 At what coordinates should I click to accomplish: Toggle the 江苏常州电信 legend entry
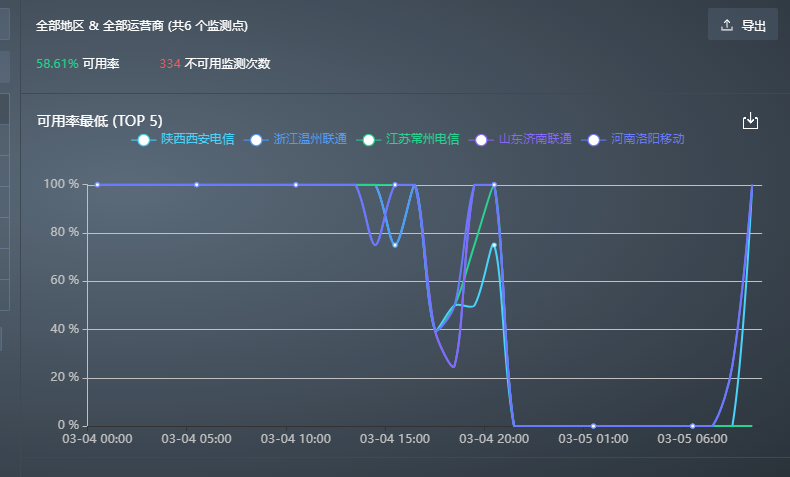411,139
